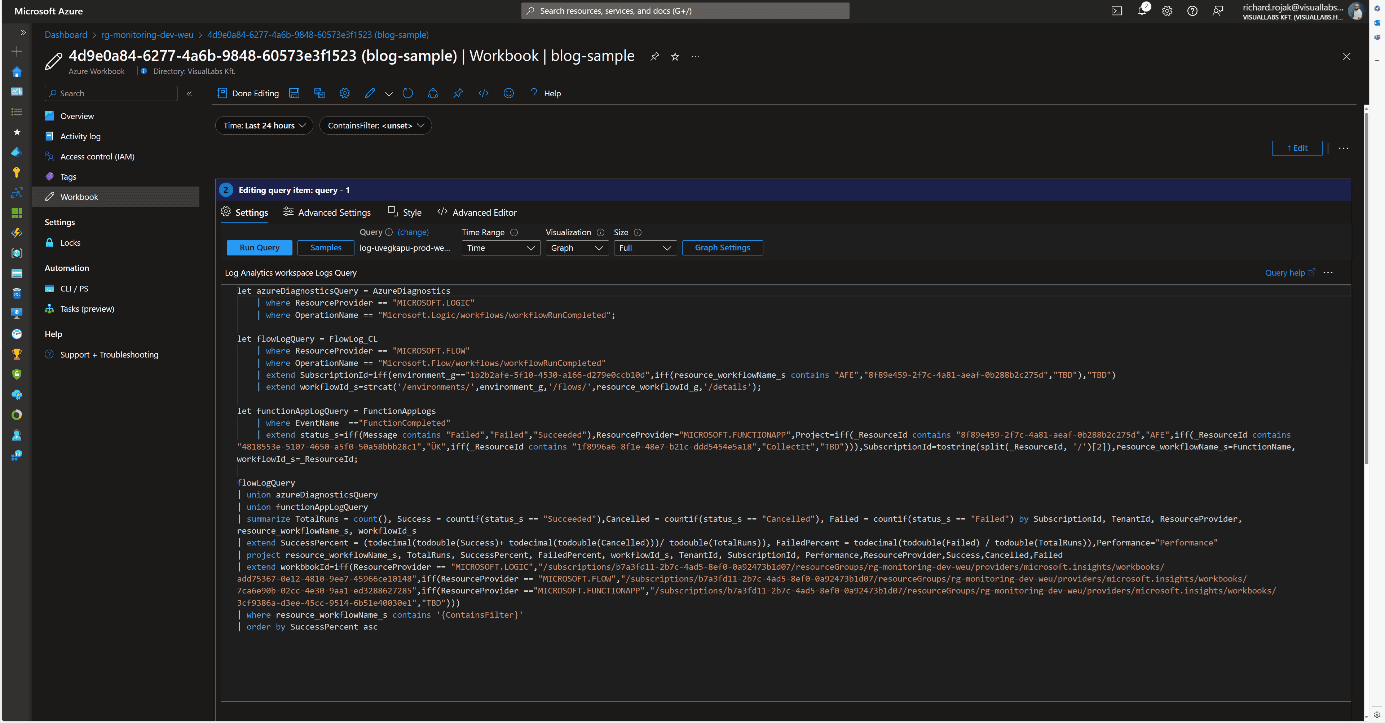The height and width of the screenshot is (723, 1385).
Task: Click the Edit button at right
Action: 1297,147
